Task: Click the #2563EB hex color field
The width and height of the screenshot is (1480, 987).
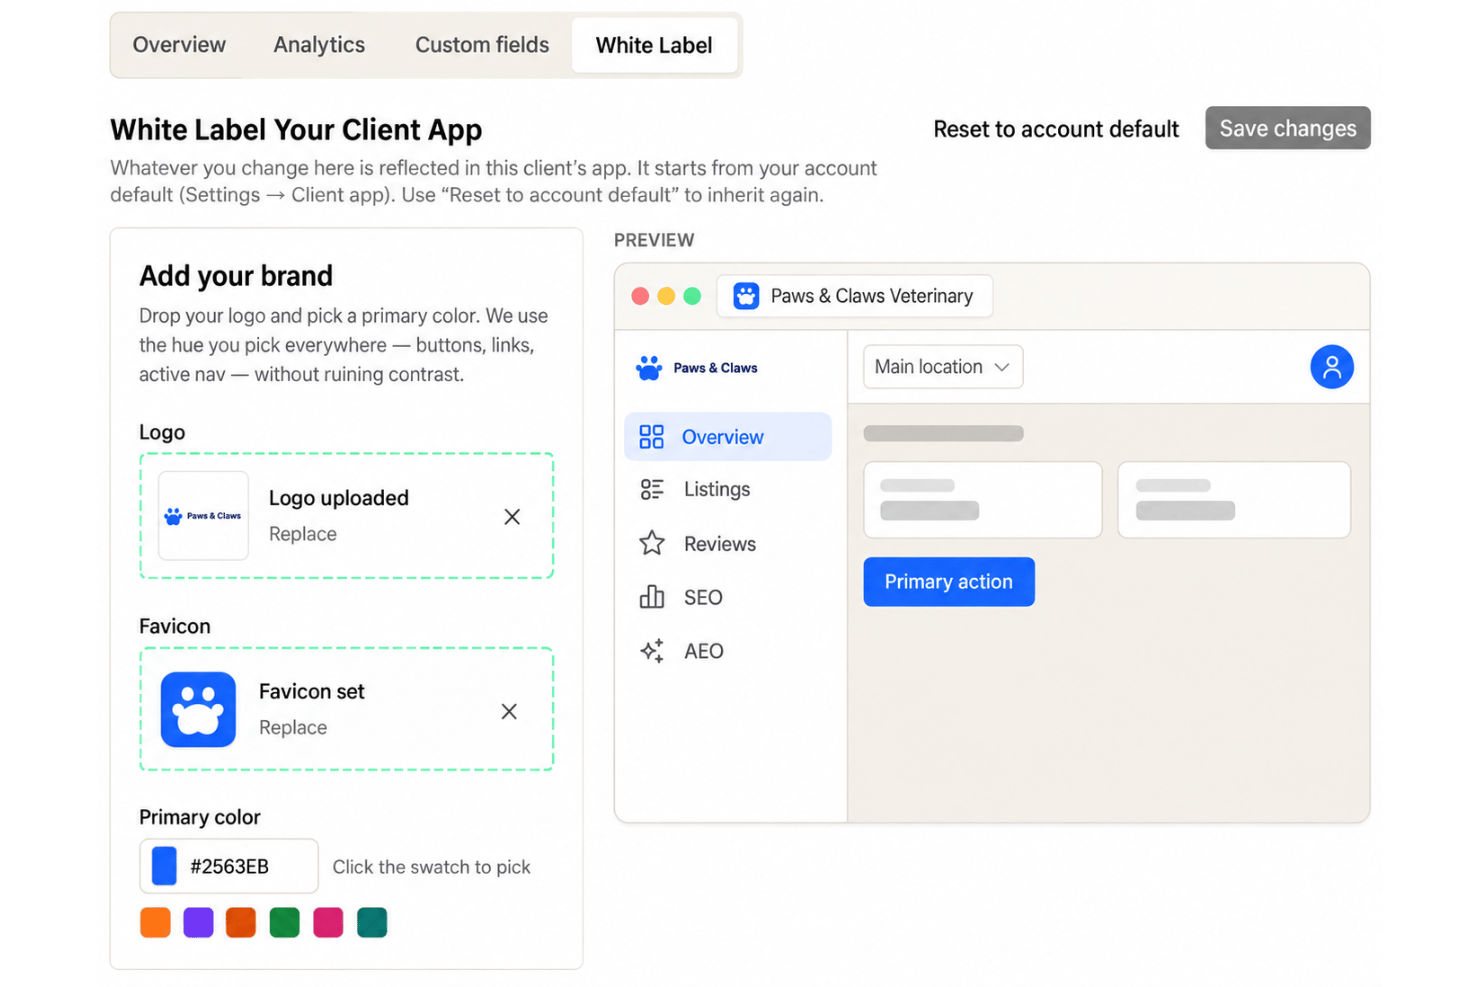Action: point(229,866)
